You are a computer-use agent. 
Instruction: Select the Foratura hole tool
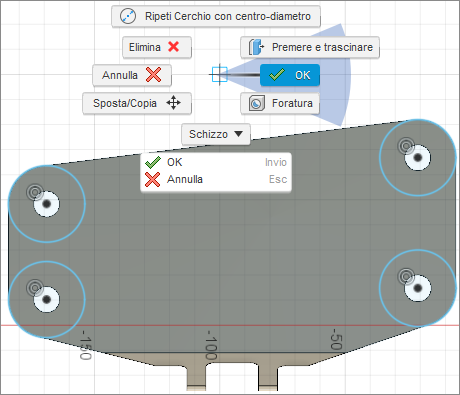[280, 103]
